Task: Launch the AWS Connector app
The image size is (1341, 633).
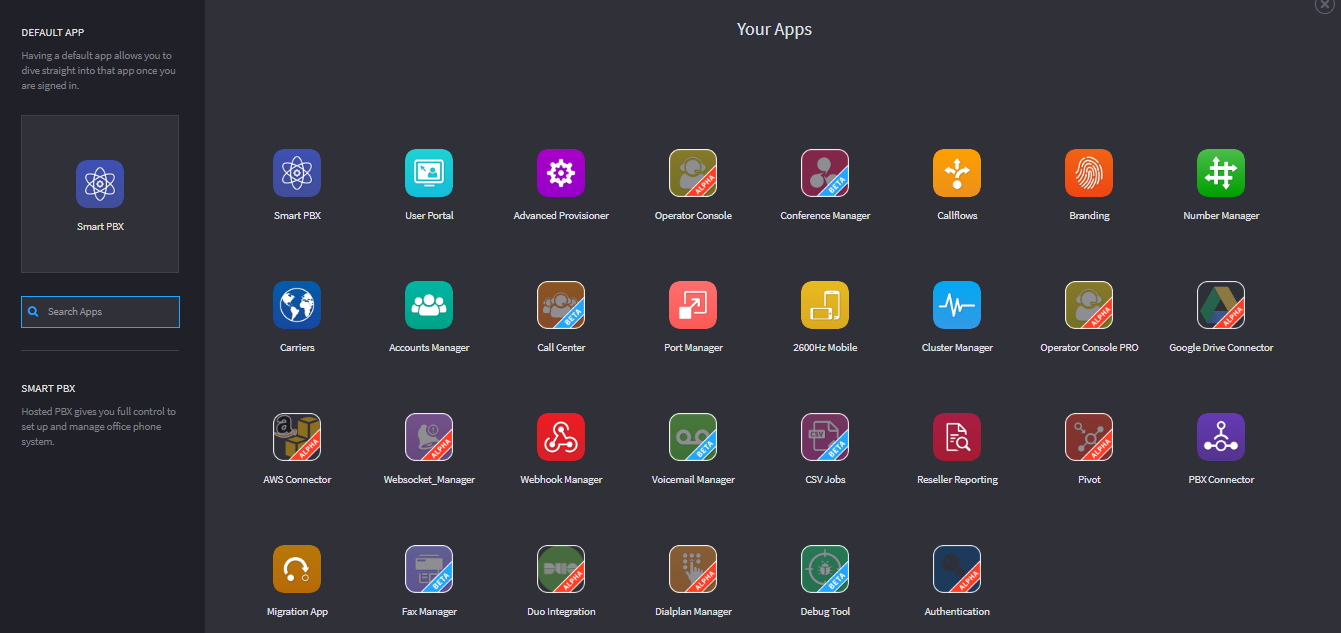Action: click(297, 437)
